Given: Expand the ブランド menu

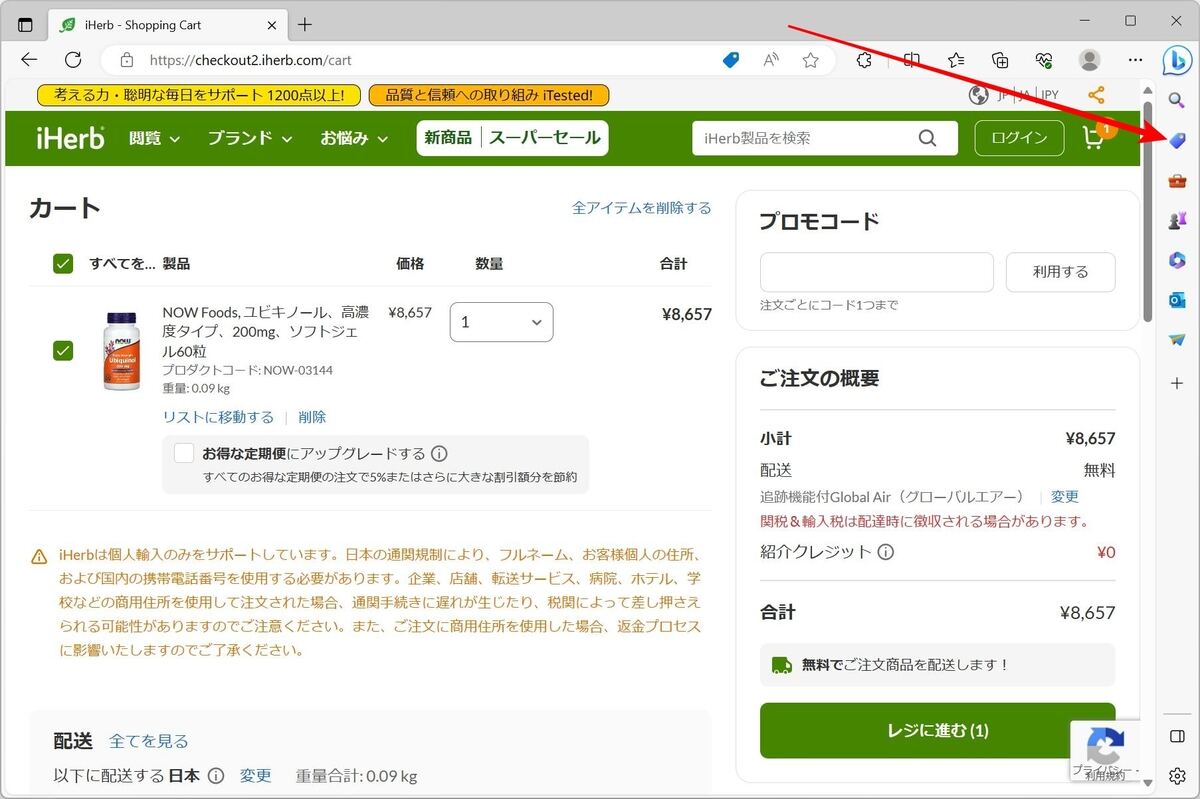Looking at the screenshot, I should pyautogui.click(x=250, y=138).
